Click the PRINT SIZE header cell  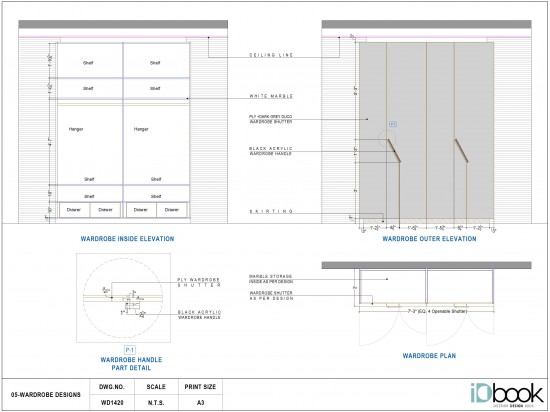(200, 387)
